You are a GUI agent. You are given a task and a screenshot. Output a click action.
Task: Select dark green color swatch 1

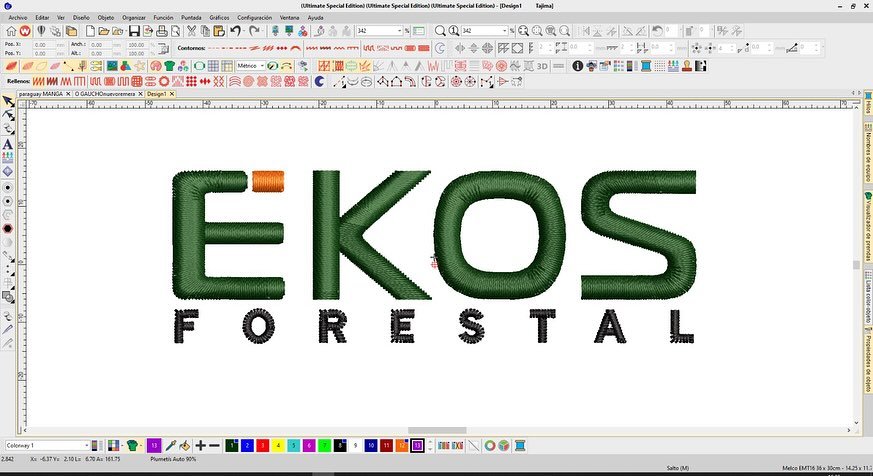coord(232,445)
